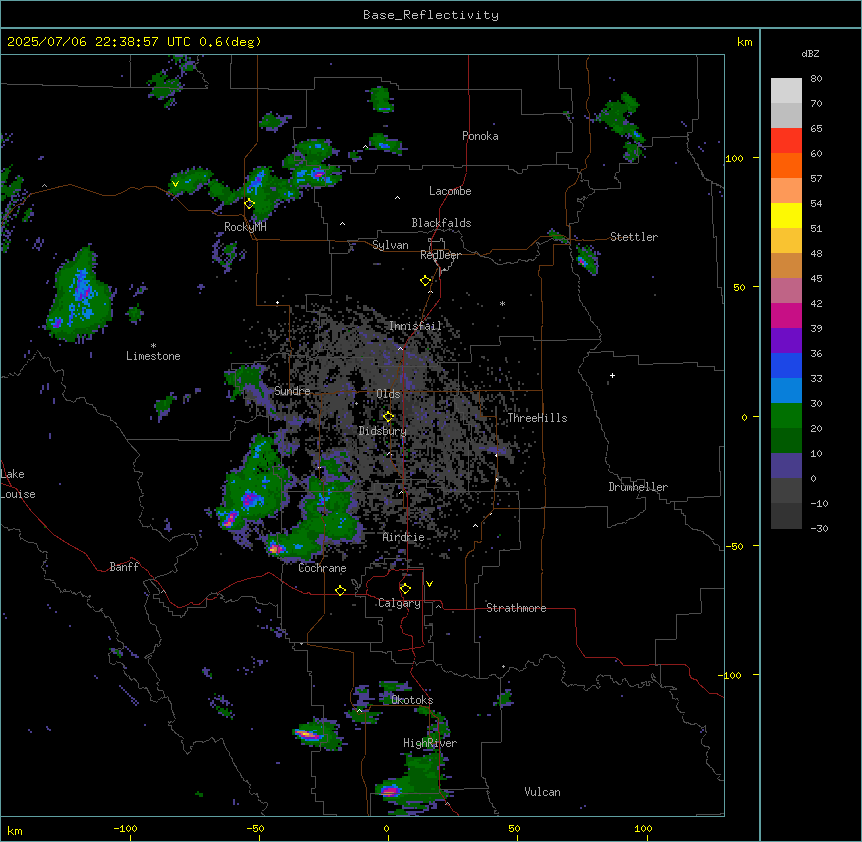Click the yellow diamond marker above RockyMH
The image size is (862, 842).
[249, 204]
